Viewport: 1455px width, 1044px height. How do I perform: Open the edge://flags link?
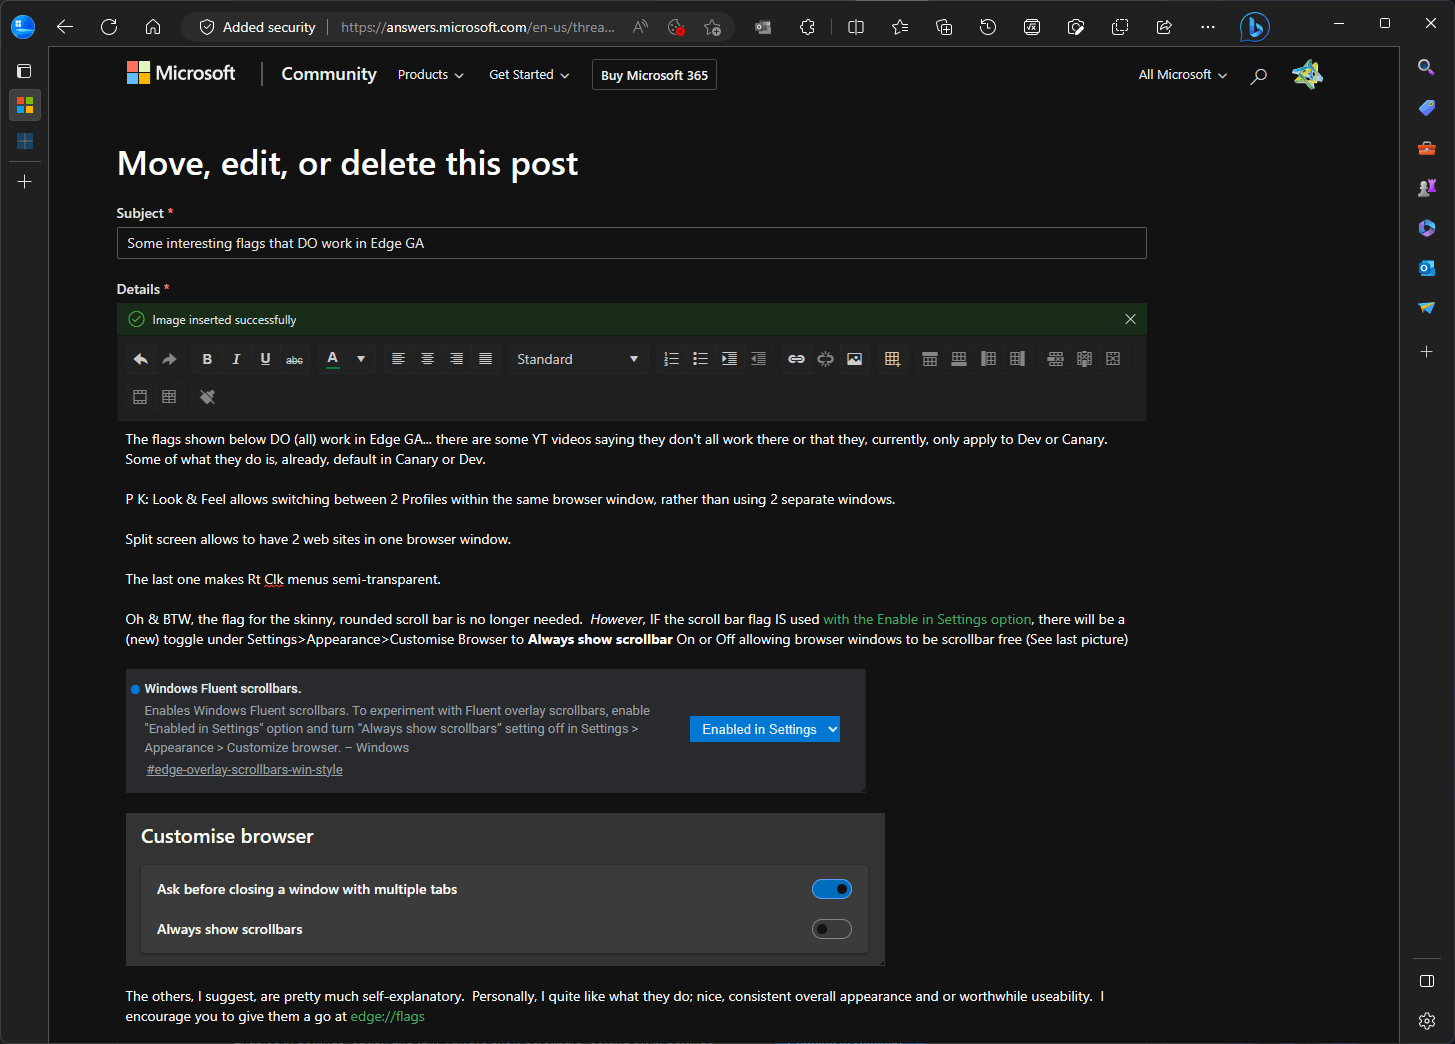387,1016
